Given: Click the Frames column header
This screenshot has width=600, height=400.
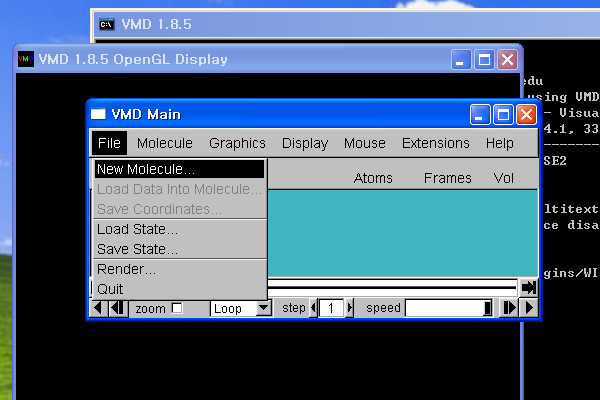Looking at the screenshot, I should coord(447,178).
